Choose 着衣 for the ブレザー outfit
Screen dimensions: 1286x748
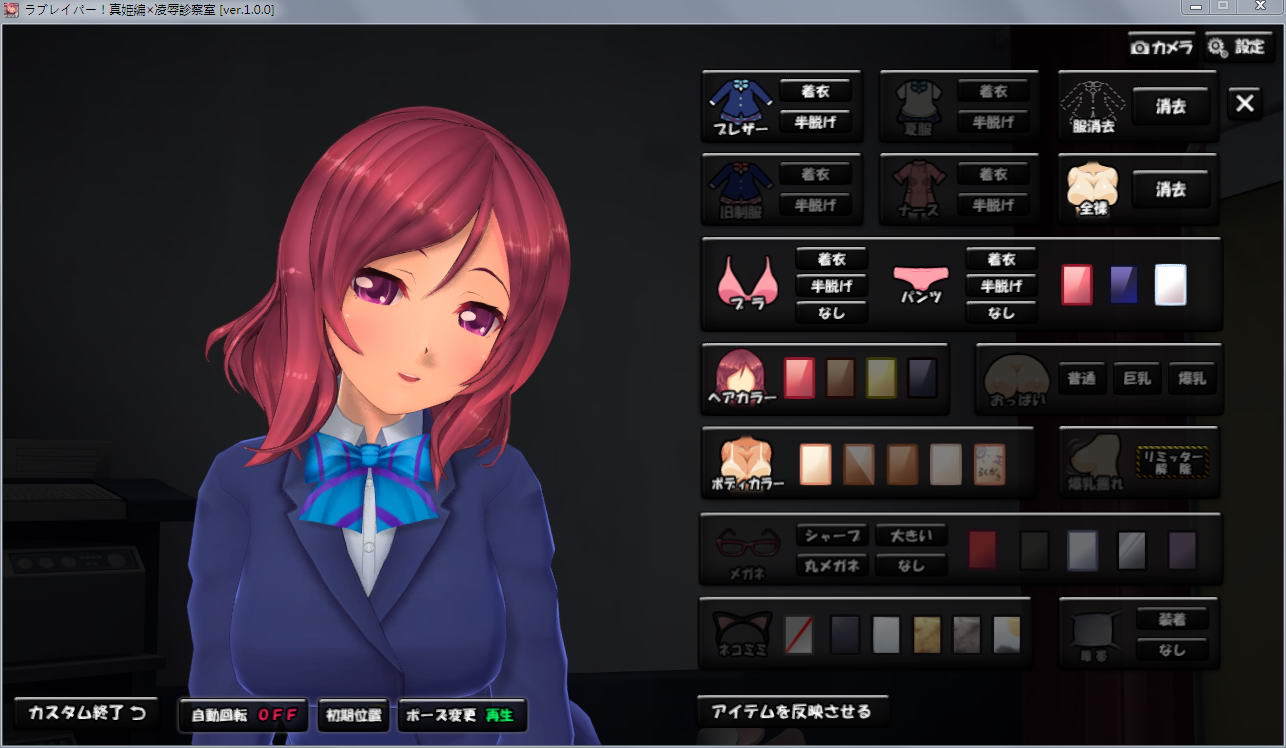pyautogui.click(x=815, y=91)
